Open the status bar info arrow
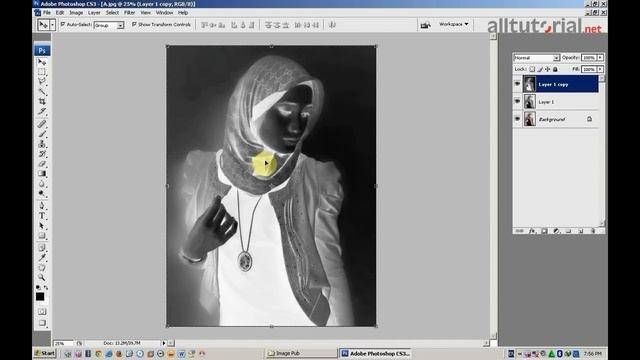Screen dimensions: 640x360 click(x=164, y=343)
